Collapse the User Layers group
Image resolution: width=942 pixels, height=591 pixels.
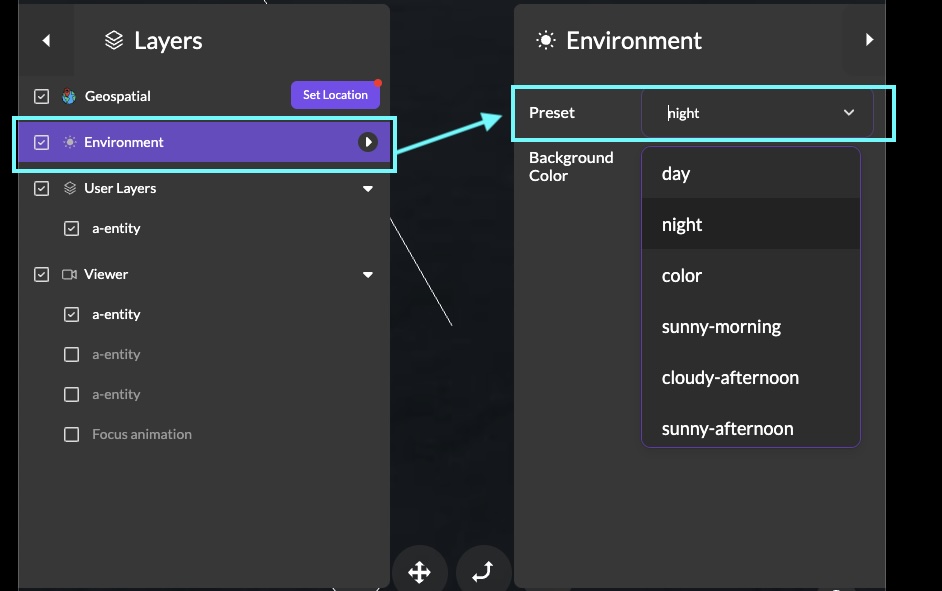click(x=368, y=189)
